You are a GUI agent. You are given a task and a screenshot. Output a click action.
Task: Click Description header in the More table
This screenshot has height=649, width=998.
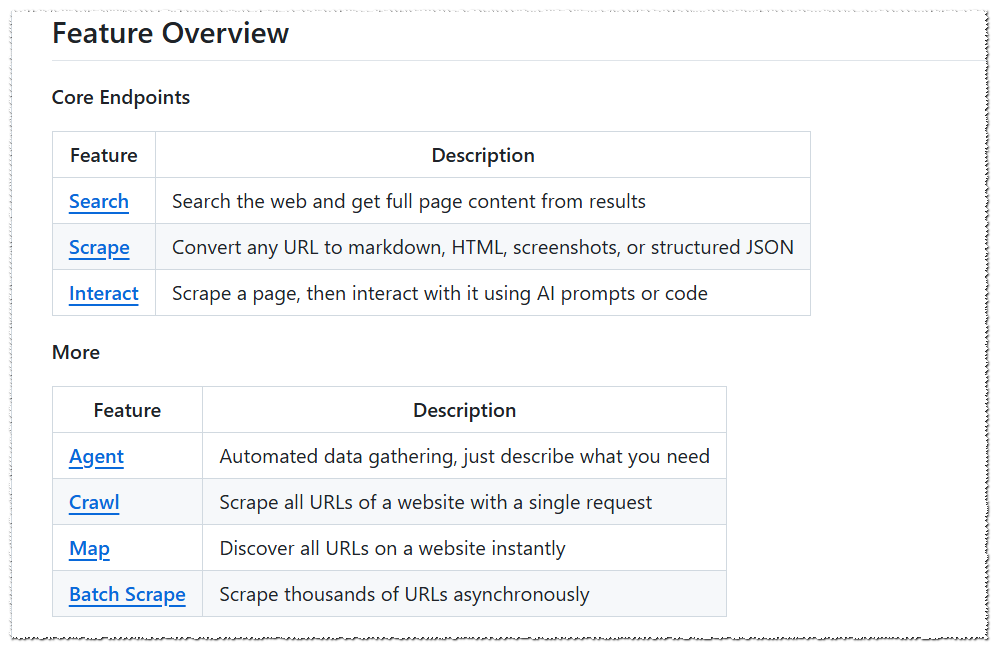click(465, 410)
